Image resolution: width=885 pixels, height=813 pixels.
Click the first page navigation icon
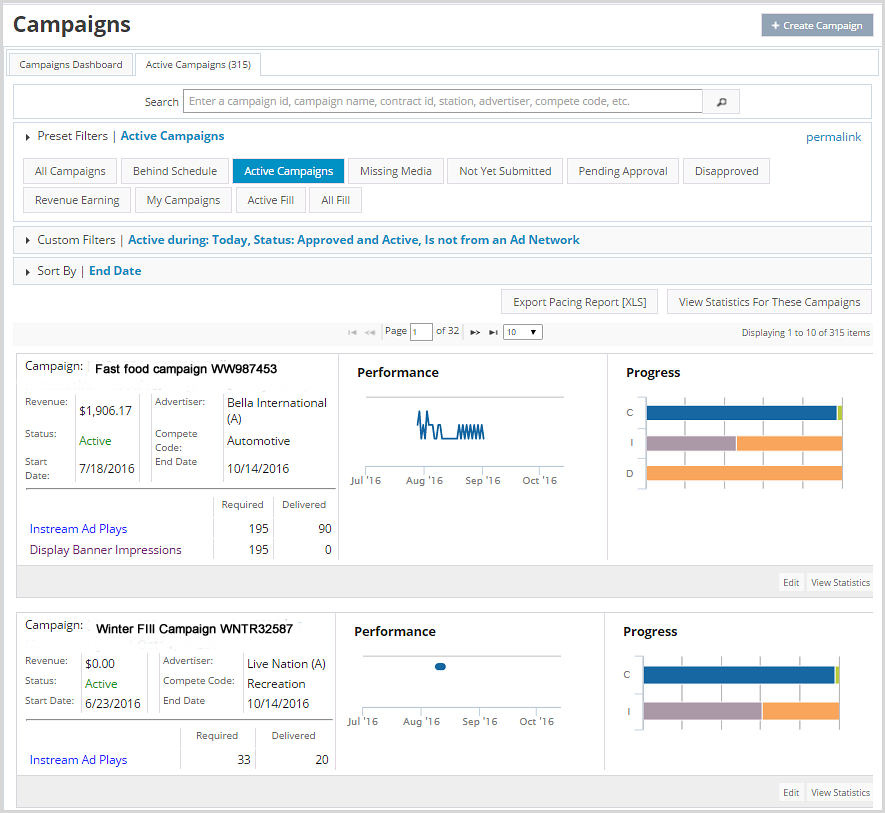tap(351, 332)
